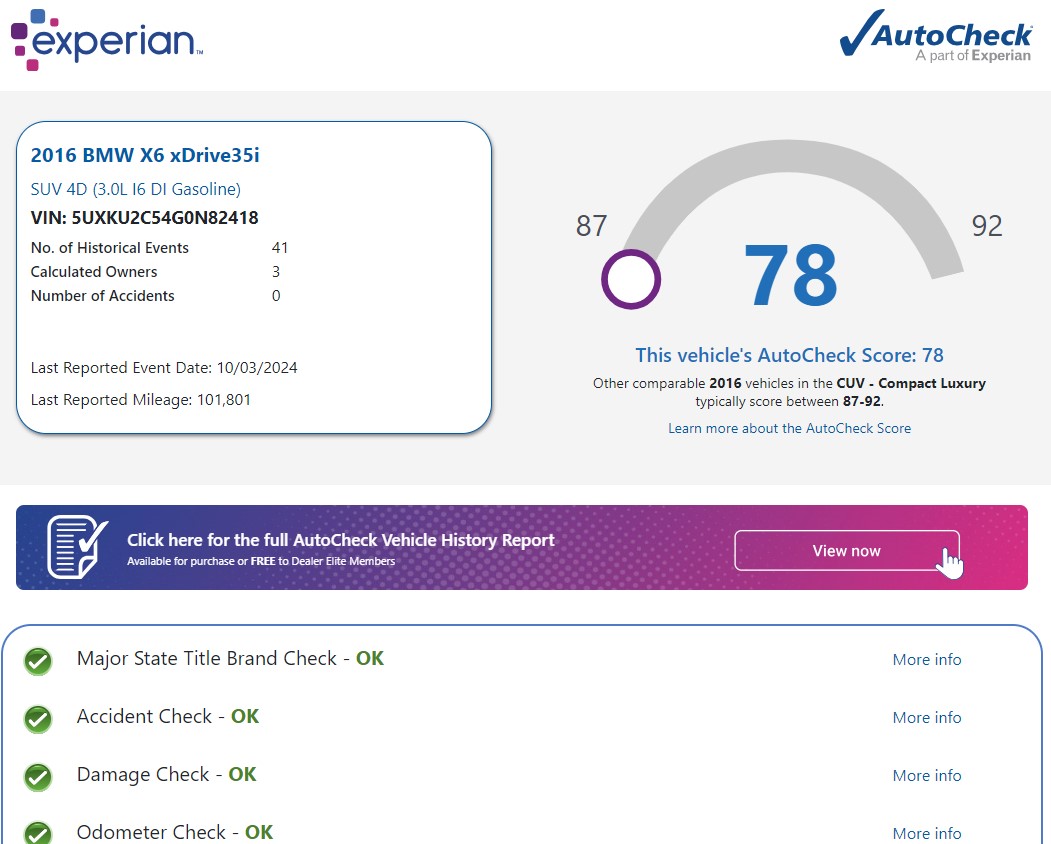Click the green checkmark beside Odometer Check

38,833
